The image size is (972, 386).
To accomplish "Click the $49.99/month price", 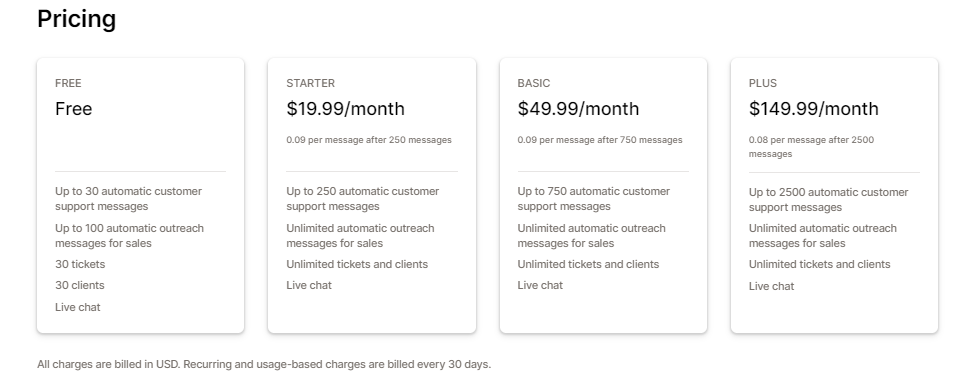I will [578, 109].
